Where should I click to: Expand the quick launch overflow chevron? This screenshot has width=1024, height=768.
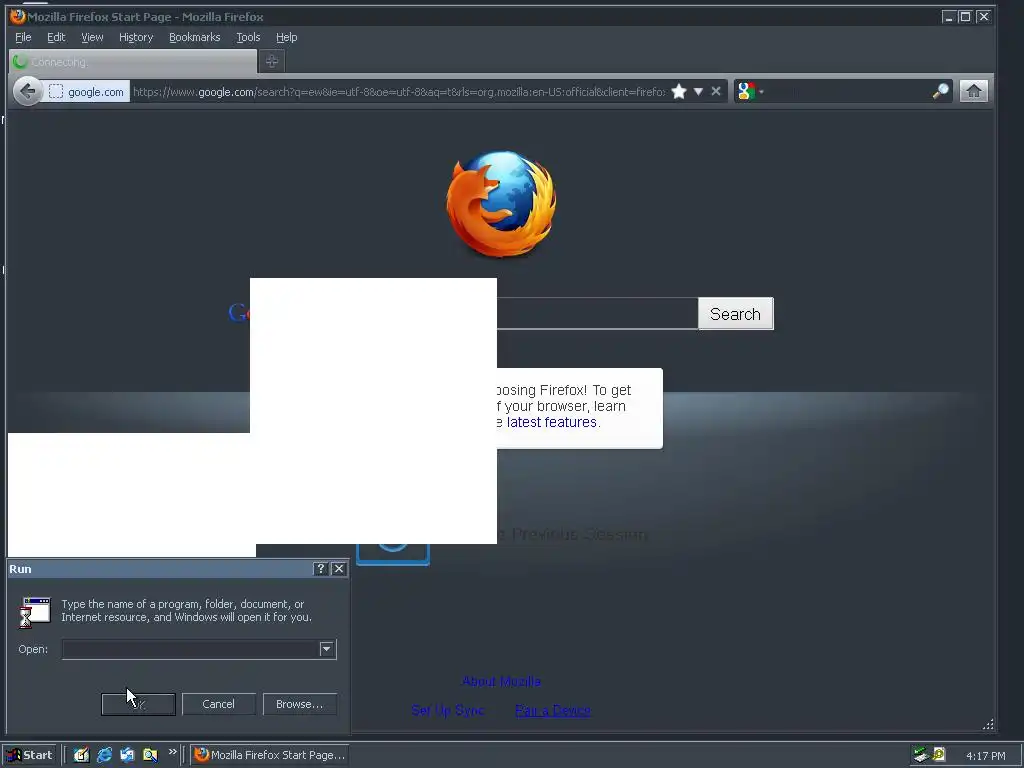point(172,752)
